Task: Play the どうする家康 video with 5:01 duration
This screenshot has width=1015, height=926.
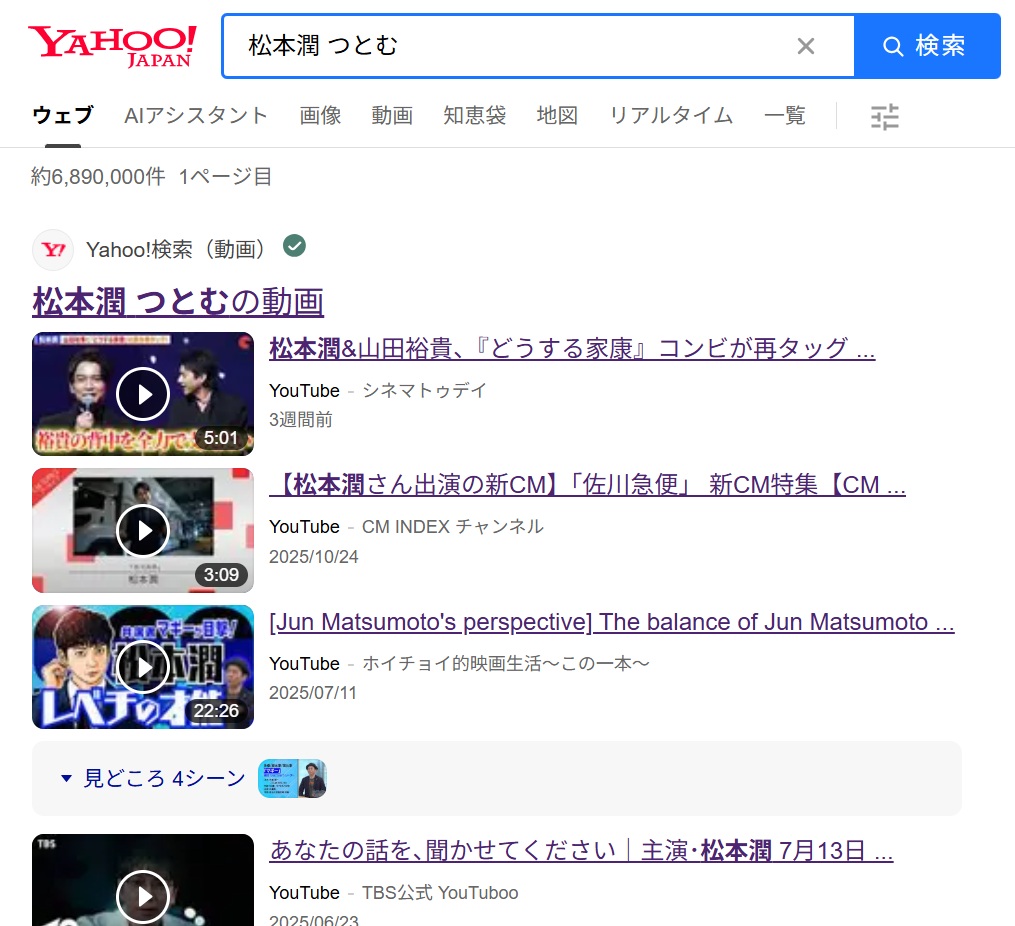Action: tap(143, 394)
